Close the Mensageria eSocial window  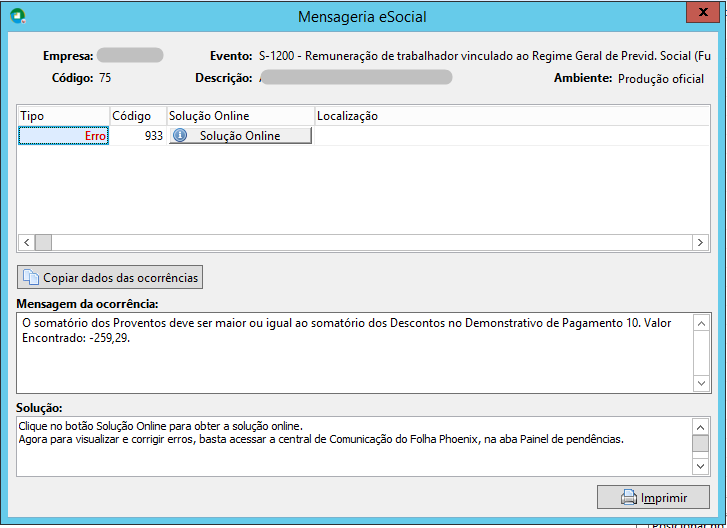click(703, 12)
